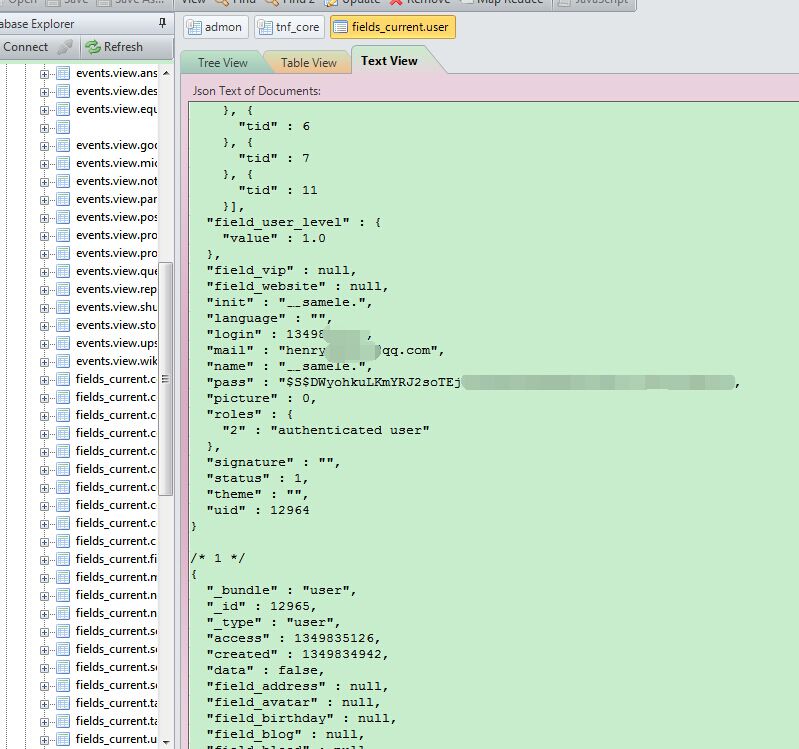The height and width of the screenshot is (749, 799).
Task: Expand the fields_current.fi node
Action: pyautogui.click(x=44, y=560)
